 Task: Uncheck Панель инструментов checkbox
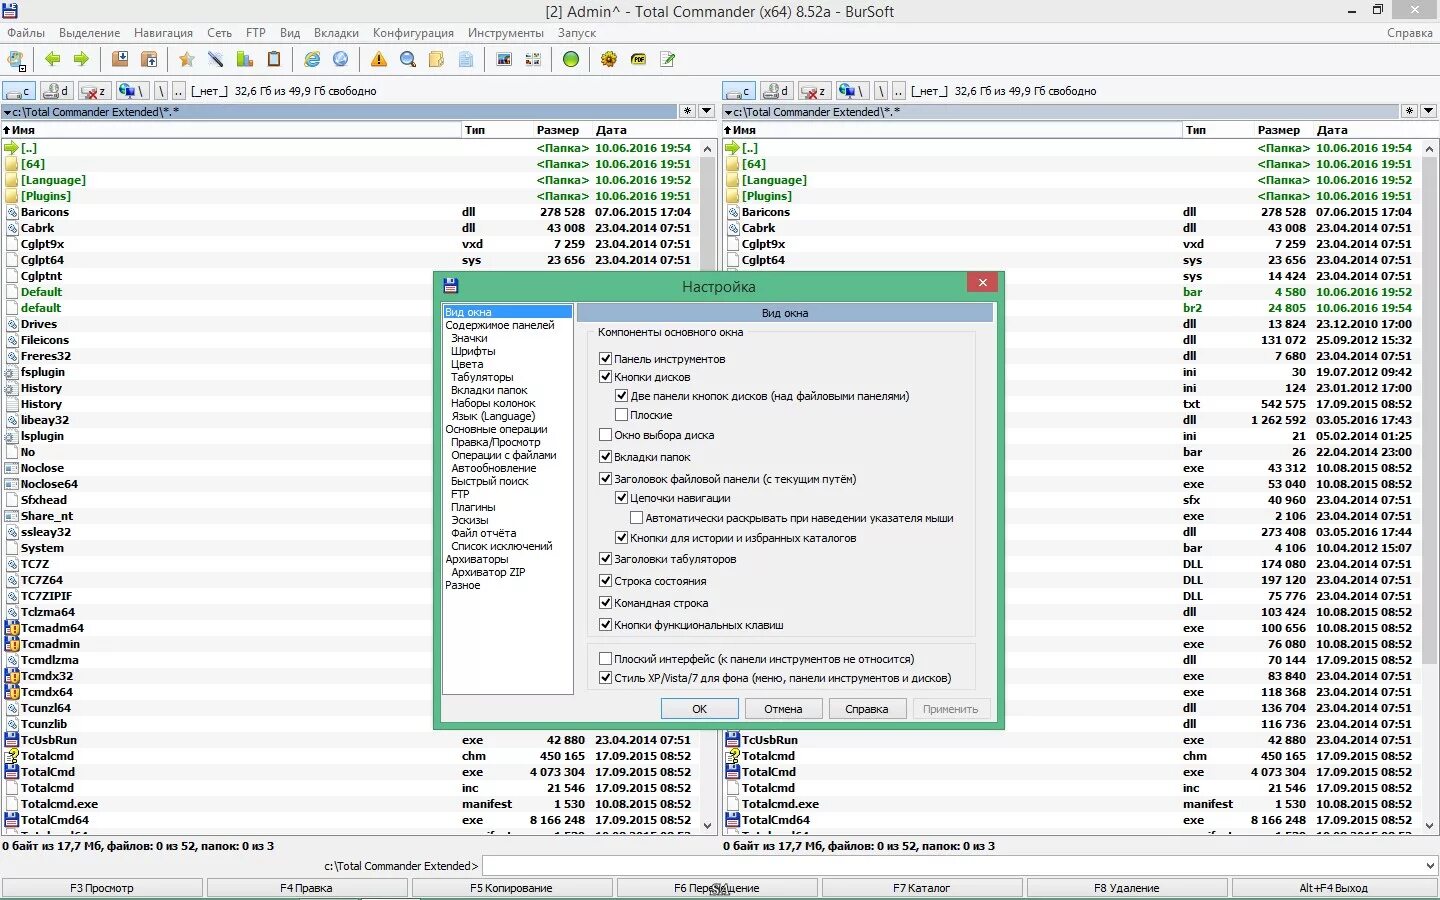(x=605, y=358)
